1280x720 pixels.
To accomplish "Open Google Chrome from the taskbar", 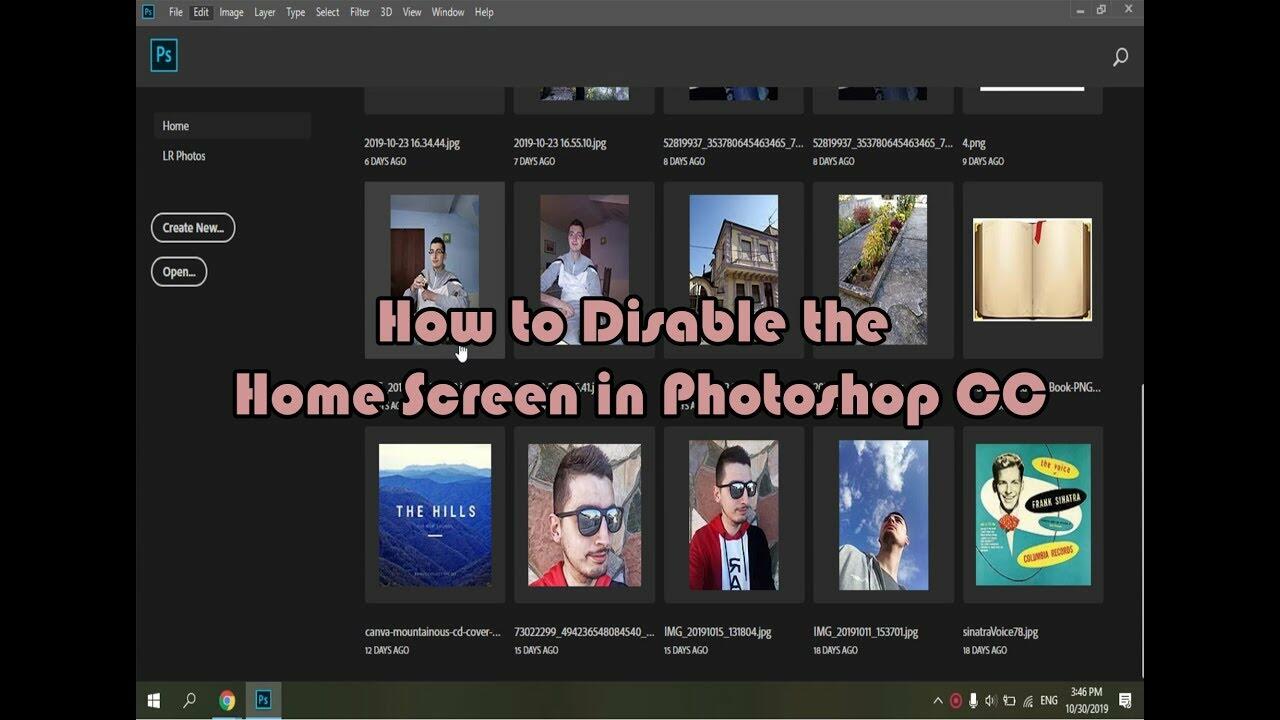I will click(227, 701).
